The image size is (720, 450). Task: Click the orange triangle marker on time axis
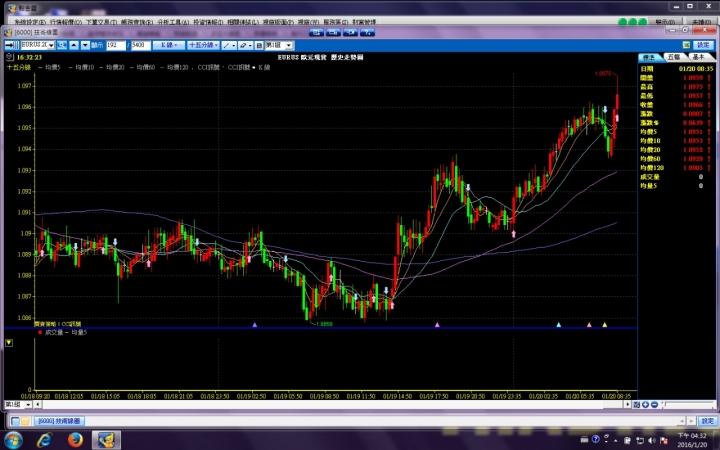point(590,325)
